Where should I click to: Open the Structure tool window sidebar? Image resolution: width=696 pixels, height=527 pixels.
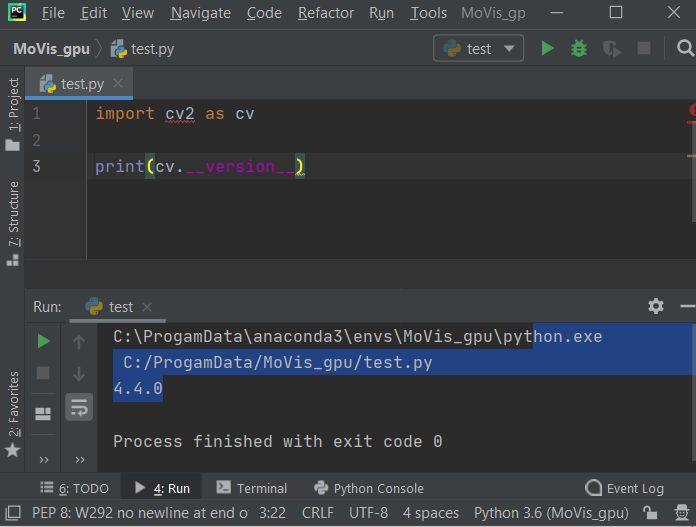13,223
